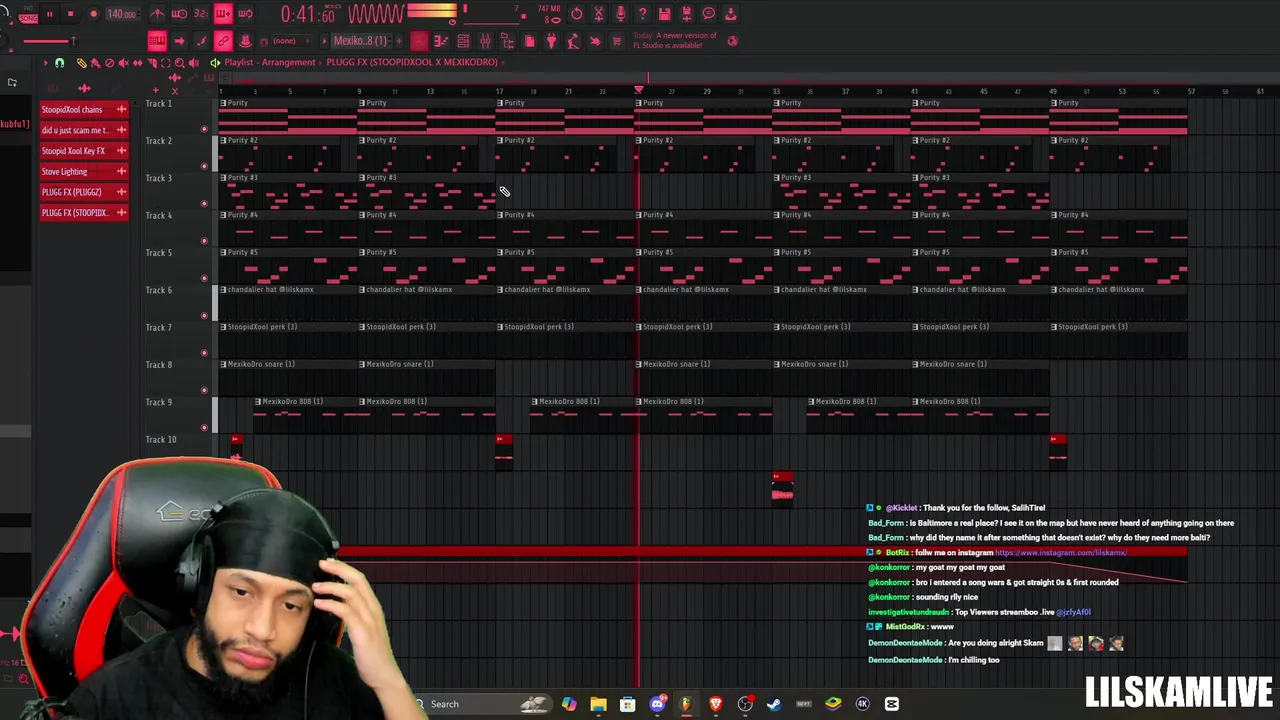
Task: Open the Piano roll view icon
Action: [x=441, y=41]
